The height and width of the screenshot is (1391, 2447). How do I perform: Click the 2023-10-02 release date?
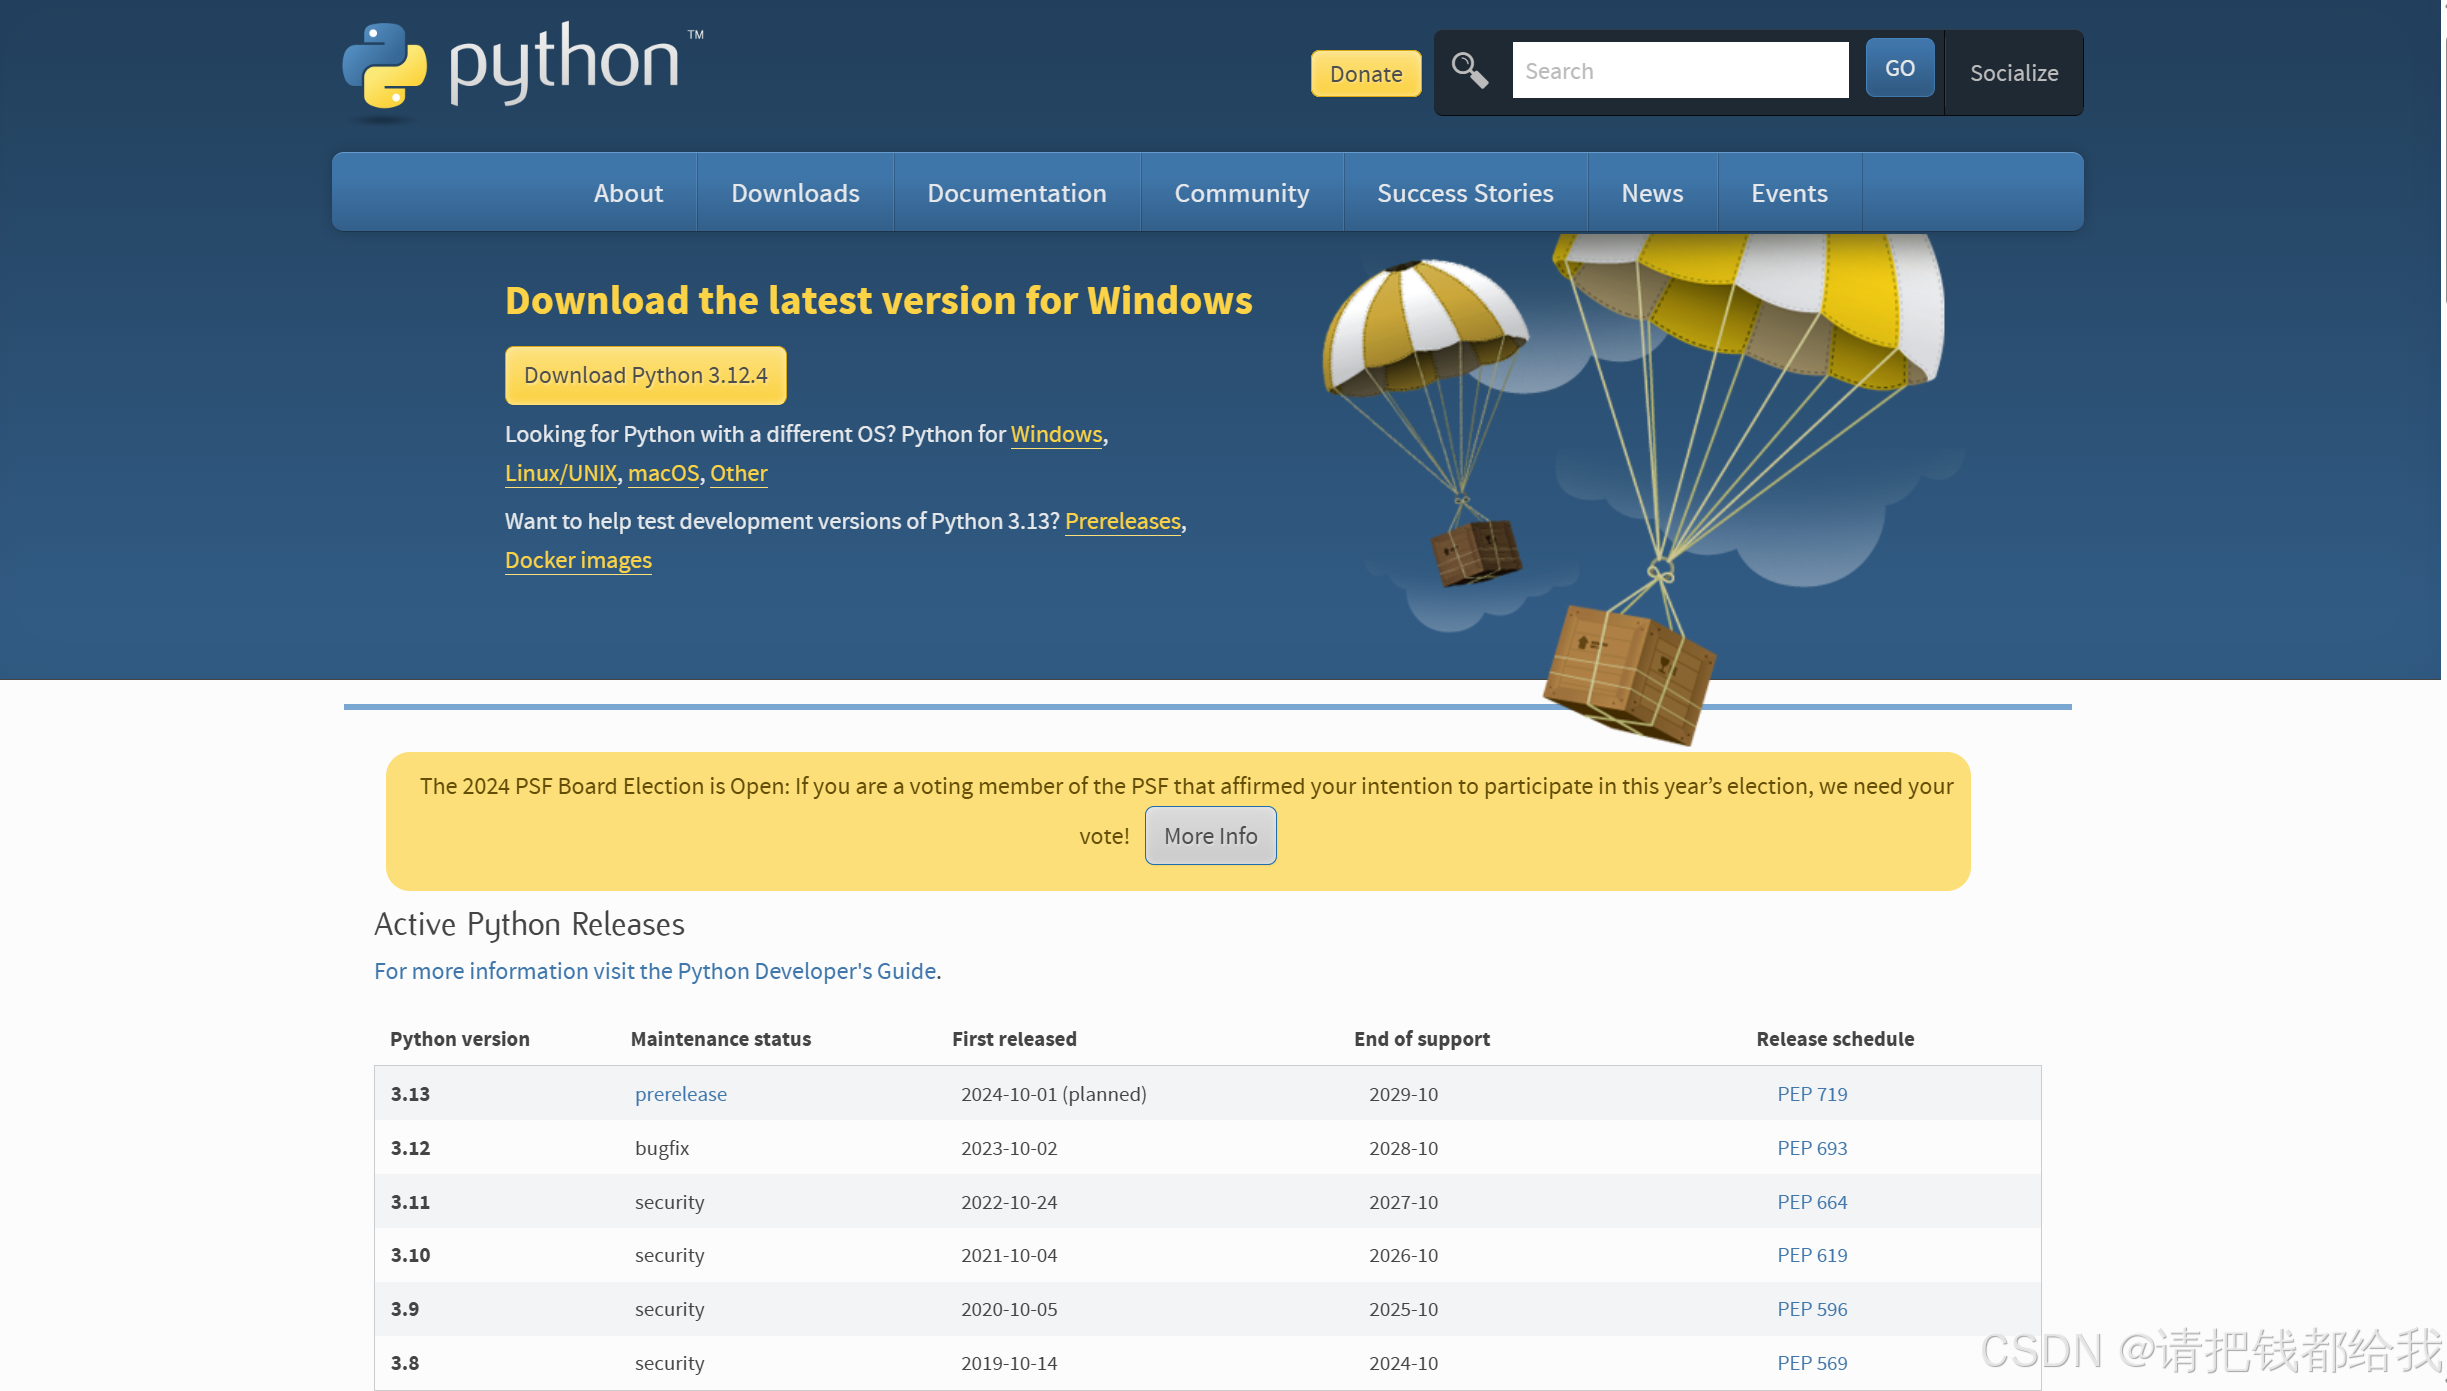[x=1009, y=1148]
